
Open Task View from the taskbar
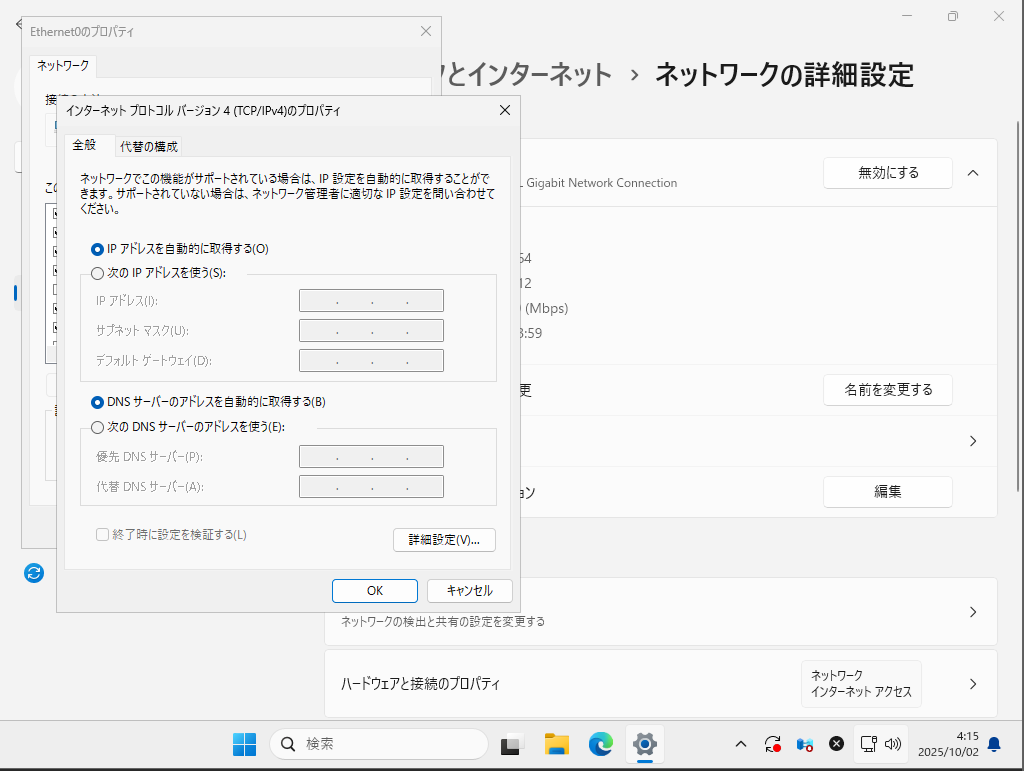pyautogui.click(x=512, y=744)
